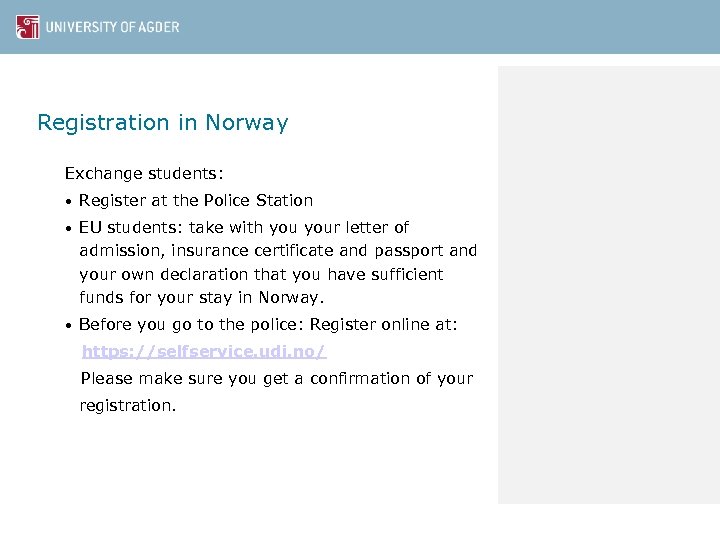Click the line starting "admission, insurance certificate"
720x540 pixels.
[278, 250]
